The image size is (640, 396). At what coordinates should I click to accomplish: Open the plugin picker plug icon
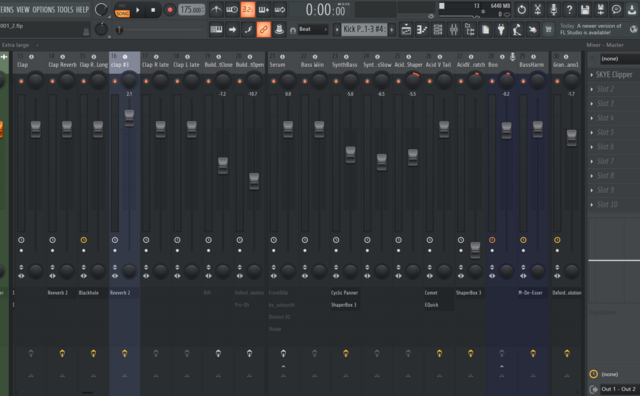pos(501,29)
